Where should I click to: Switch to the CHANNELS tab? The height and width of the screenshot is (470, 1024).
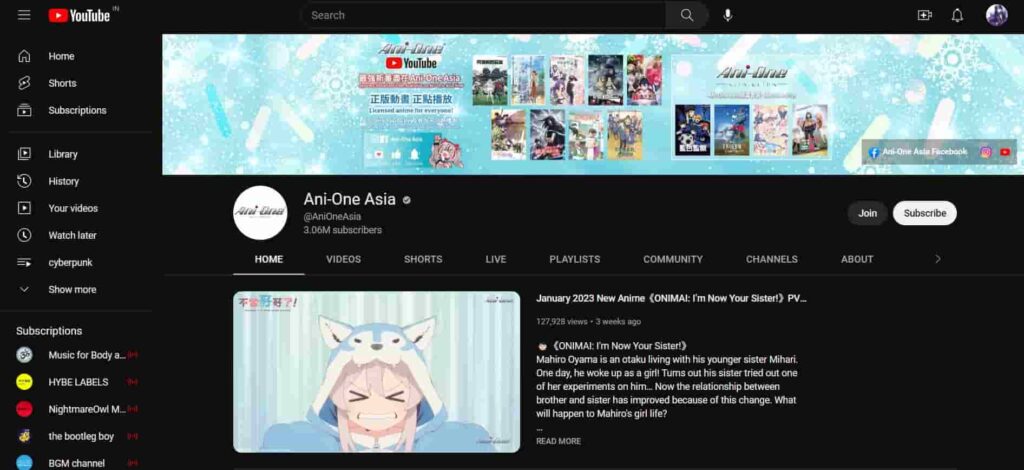(x=772, y=259)
